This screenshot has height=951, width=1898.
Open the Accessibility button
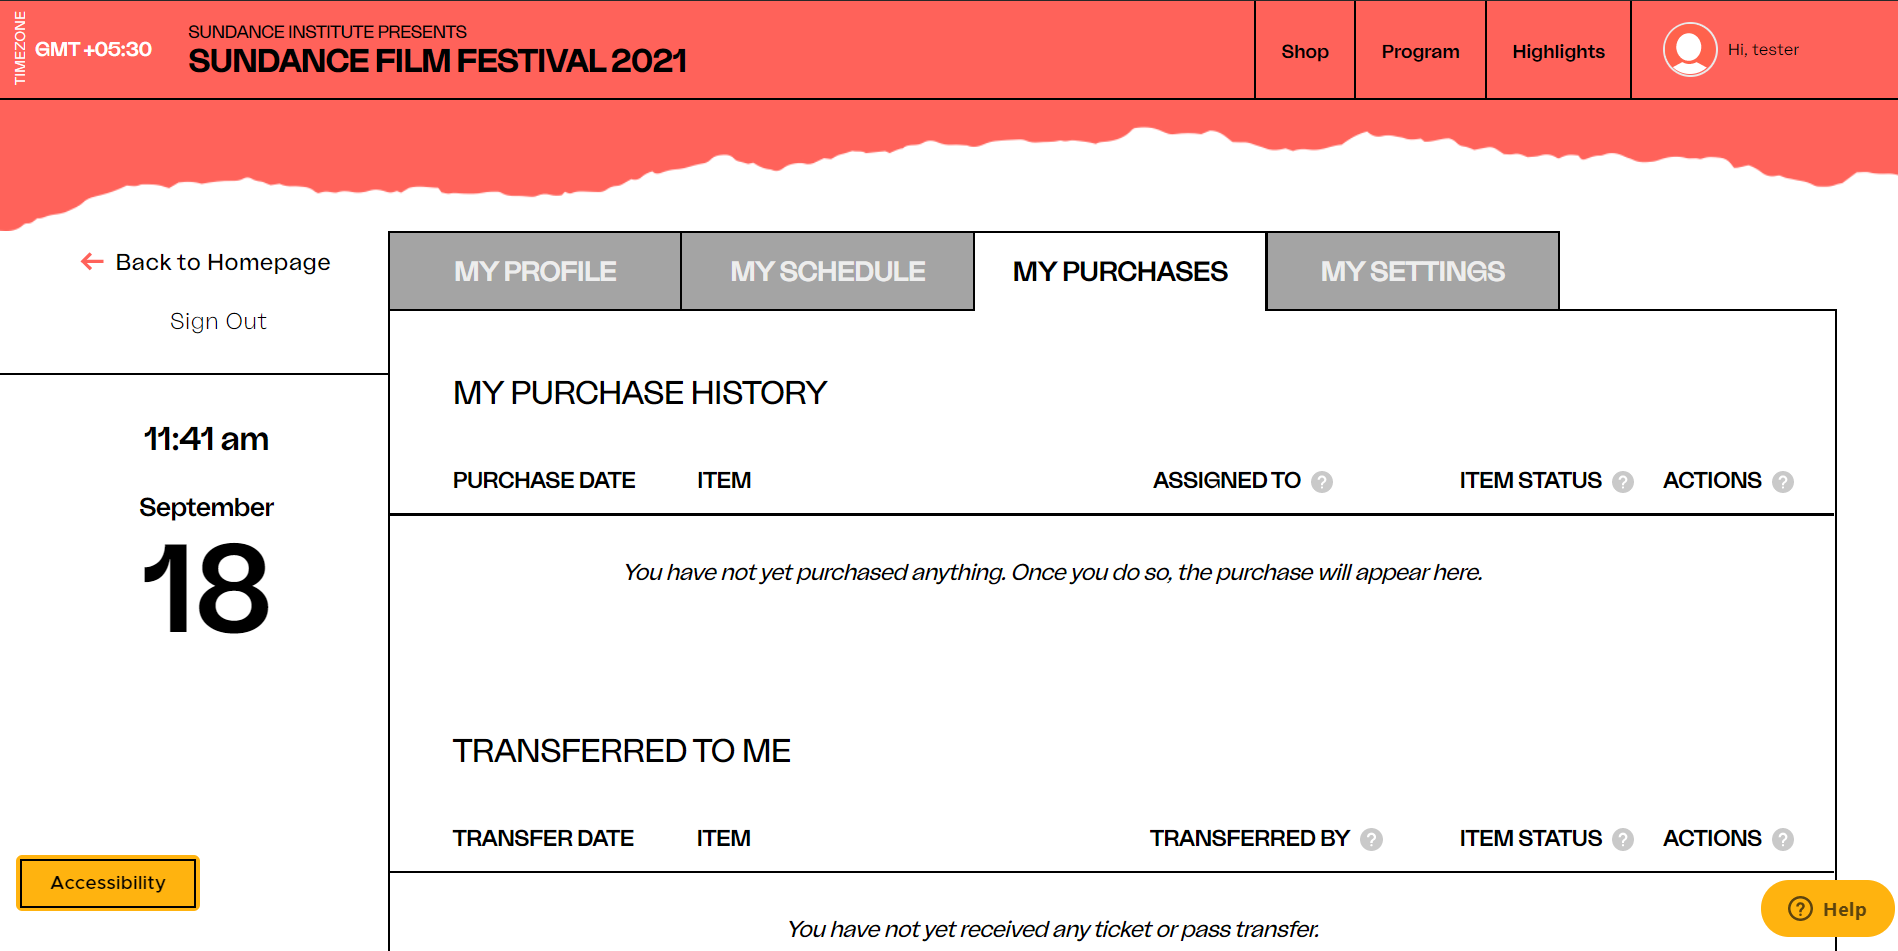[108, 883]
